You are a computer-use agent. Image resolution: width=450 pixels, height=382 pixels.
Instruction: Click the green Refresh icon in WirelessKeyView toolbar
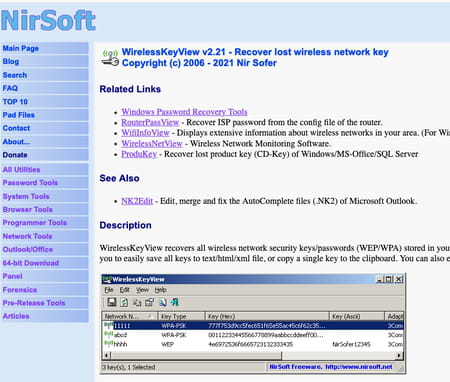click(x=124, y=302)
